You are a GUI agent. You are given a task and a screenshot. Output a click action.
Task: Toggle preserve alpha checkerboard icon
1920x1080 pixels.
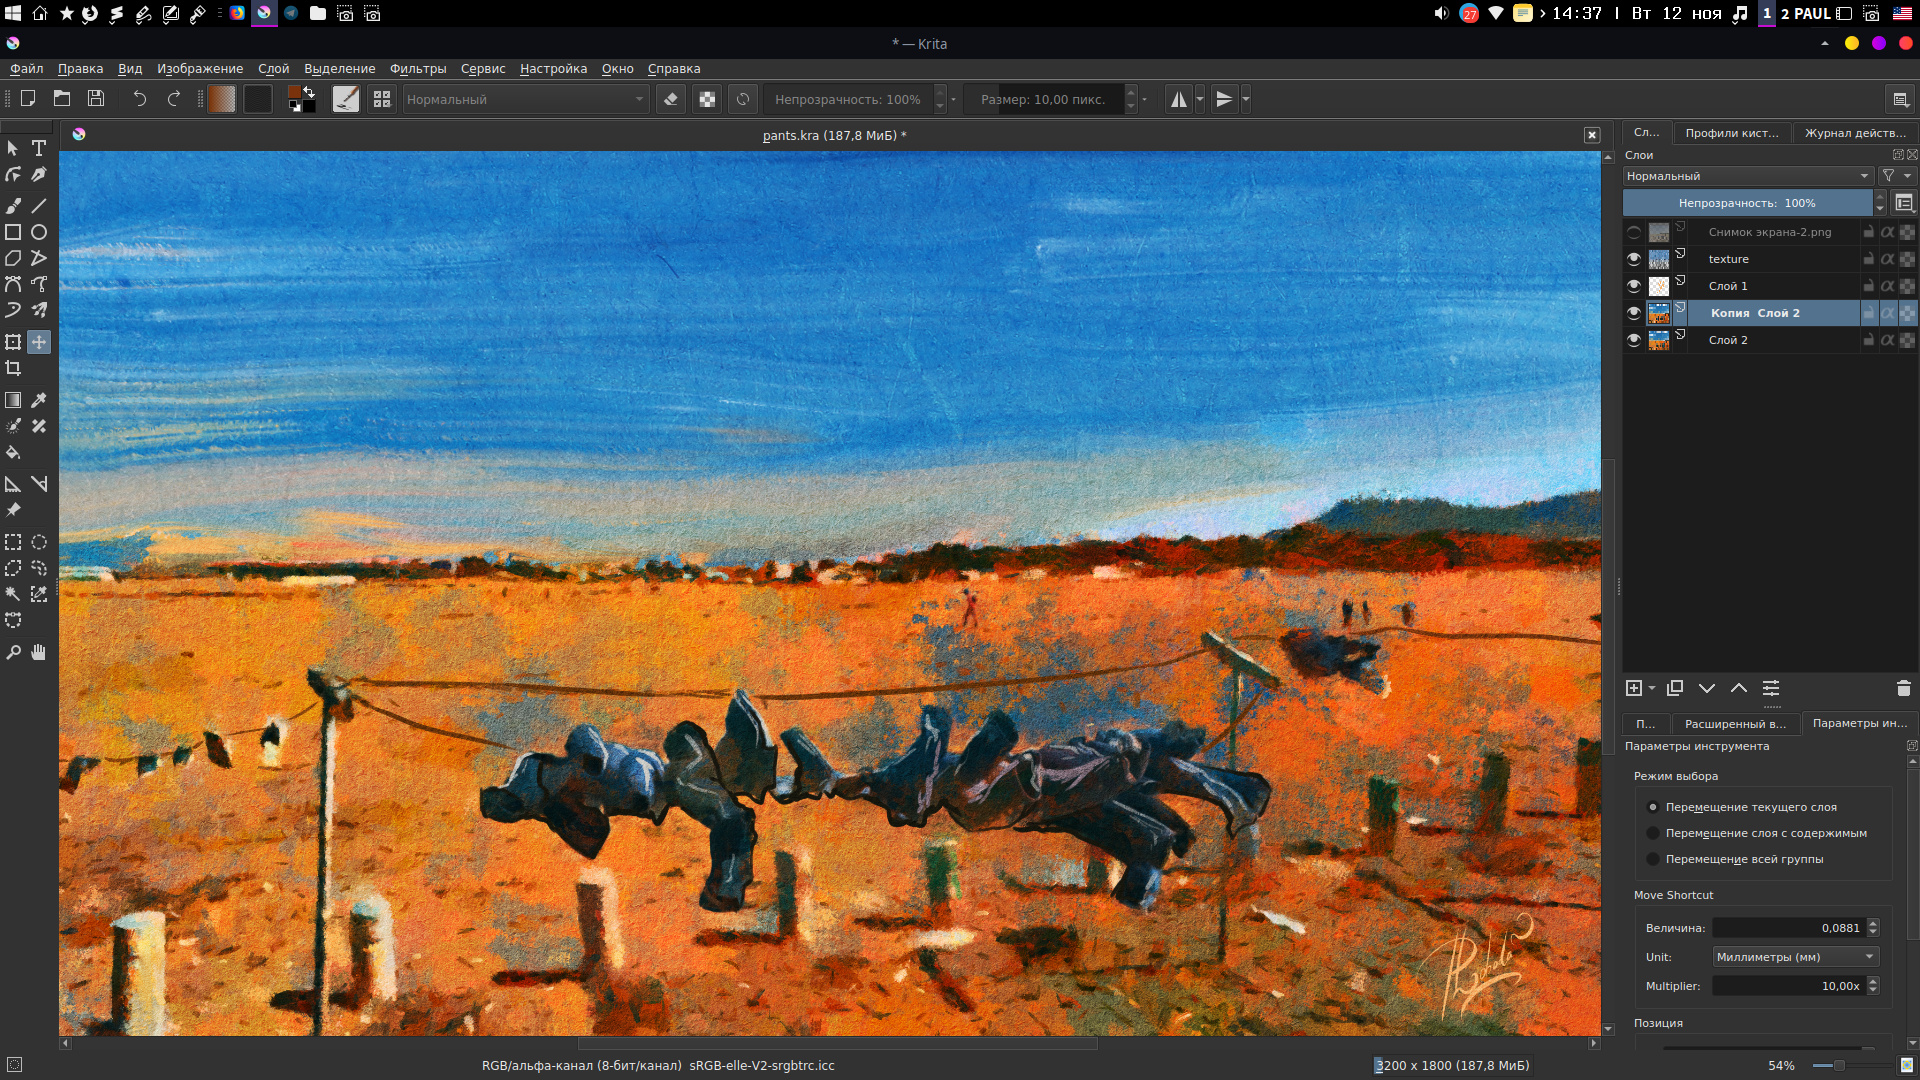pos(707,99)
